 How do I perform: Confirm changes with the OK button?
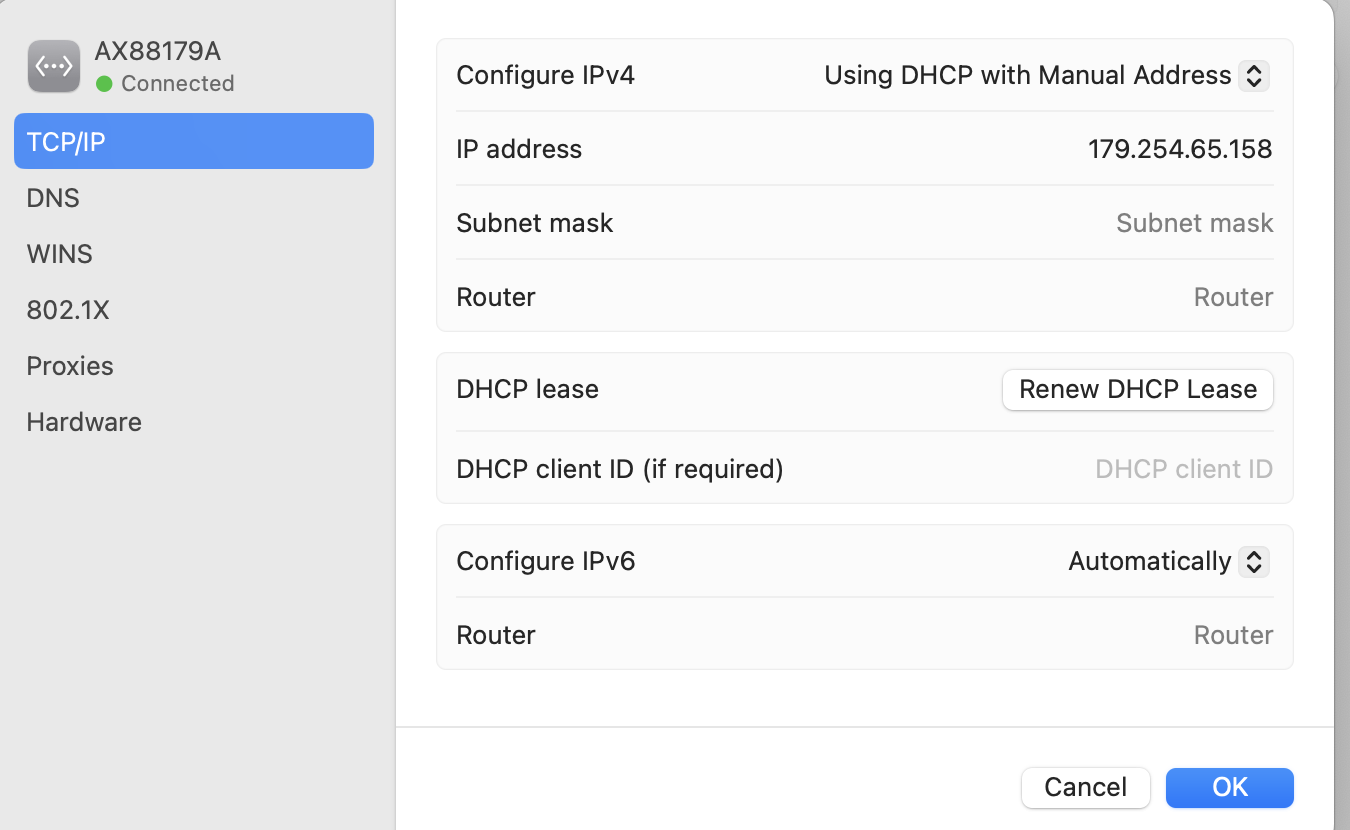(1229, 787)
